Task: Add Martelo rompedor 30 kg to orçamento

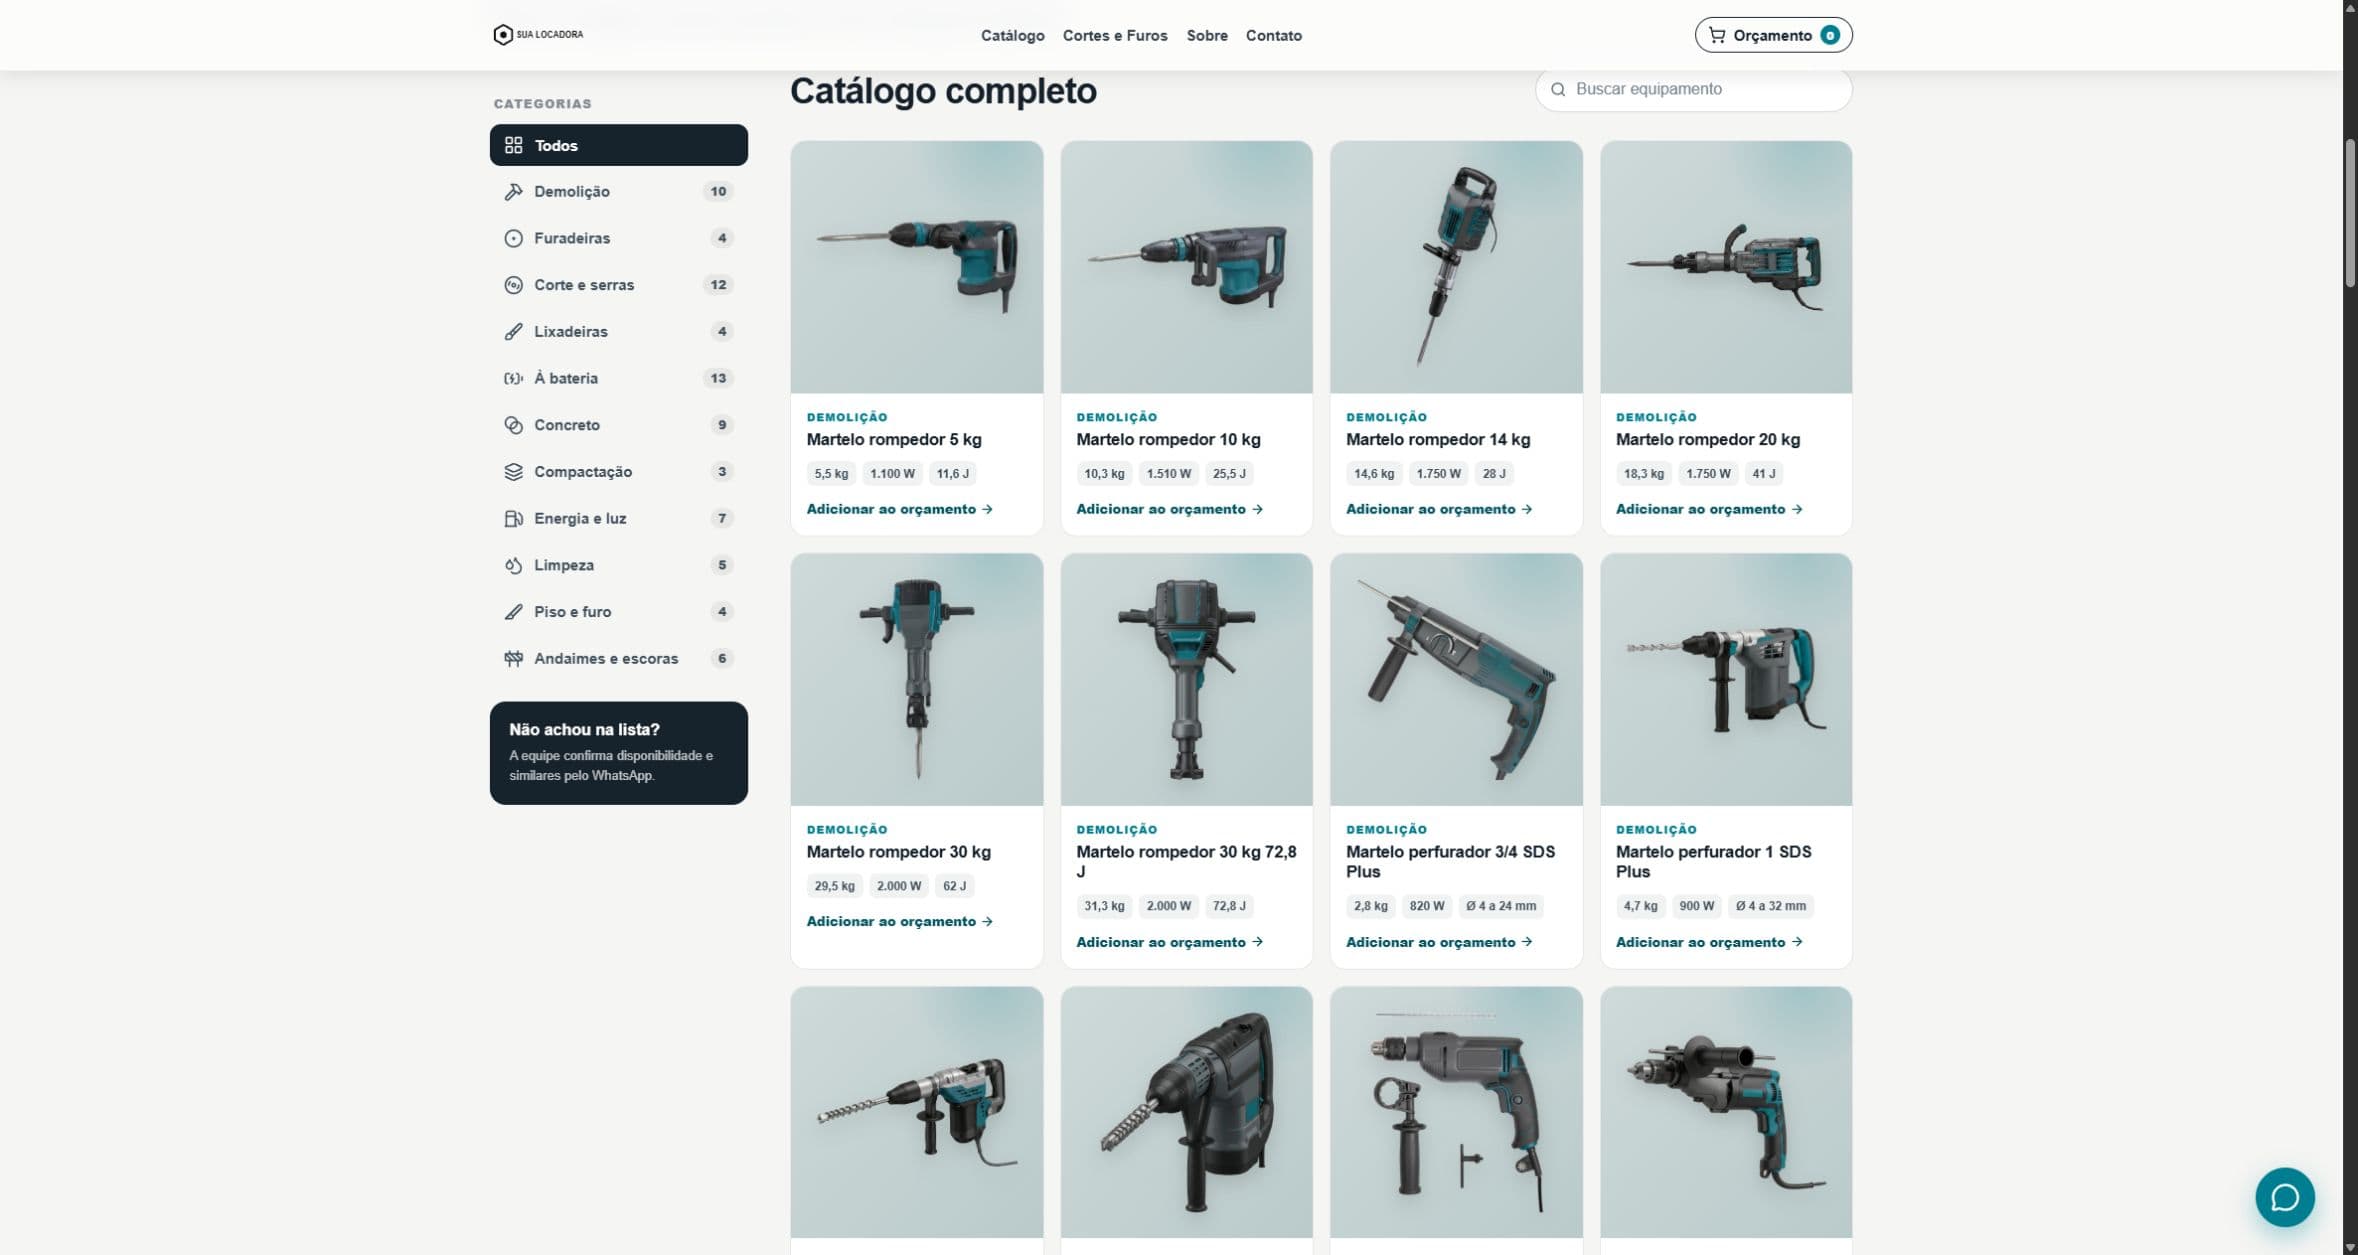Action: tap(899, 921)
